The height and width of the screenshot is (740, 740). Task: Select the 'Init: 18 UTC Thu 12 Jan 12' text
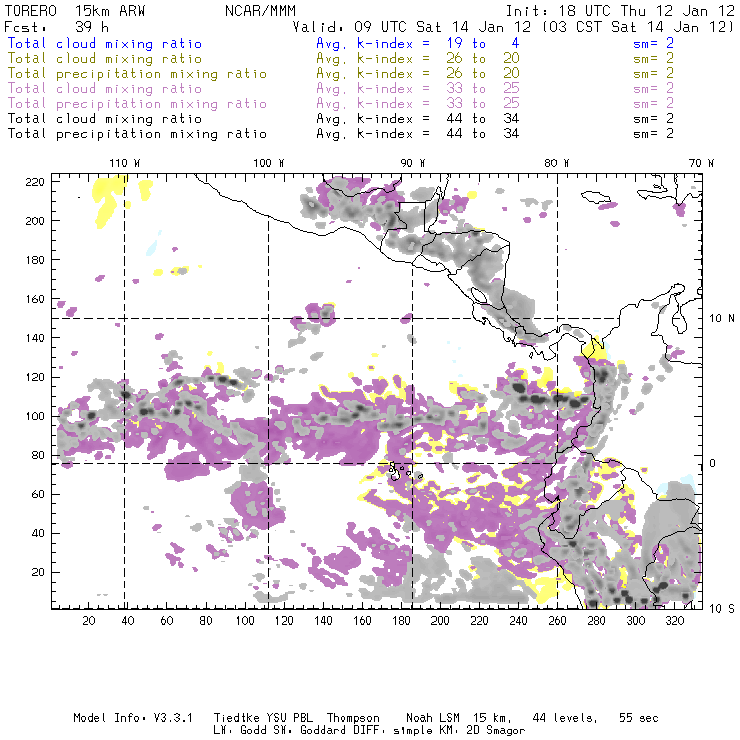(x=620, y=11)
